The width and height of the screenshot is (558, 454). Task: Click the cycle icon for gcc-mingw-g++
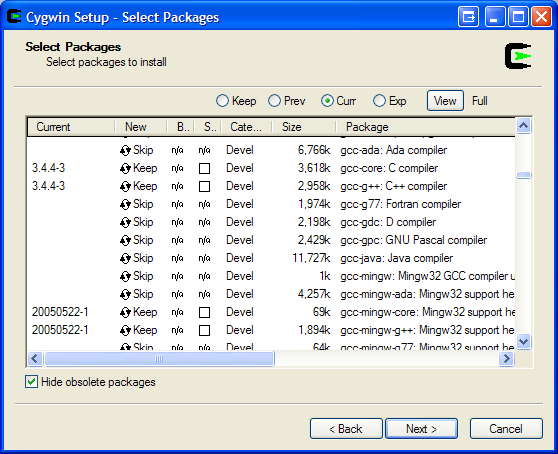point(125,331)
